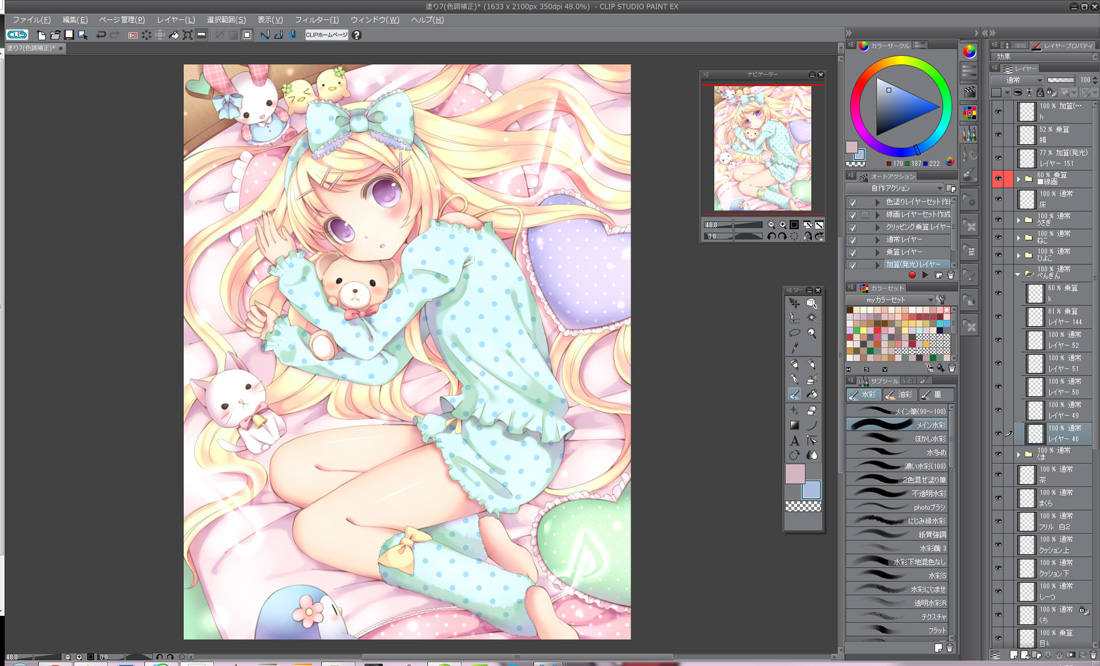
Task: Toggle checkbox for 乗算レイヤー action
Action: (x=852, y=253)
